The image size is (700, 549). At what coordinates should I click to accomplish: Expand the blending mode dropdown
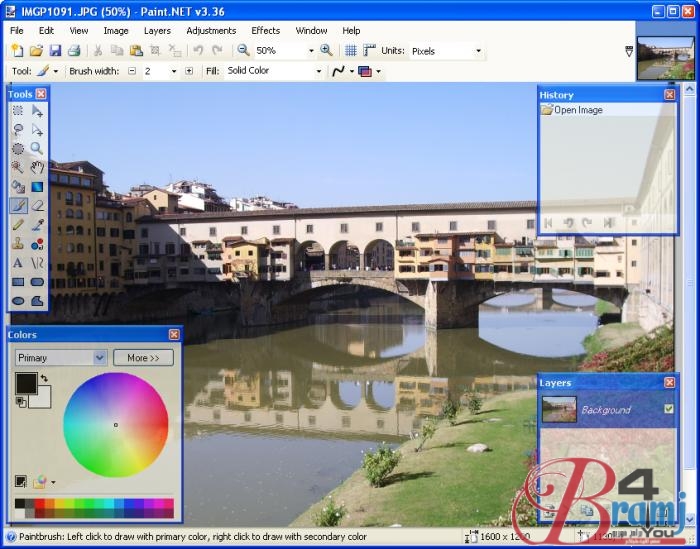pyautogui.click(x=378, y=71)
